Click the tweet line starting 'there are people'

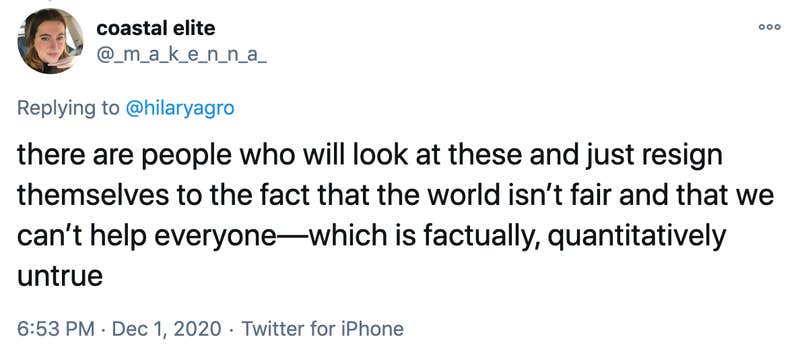coord(370,156)
